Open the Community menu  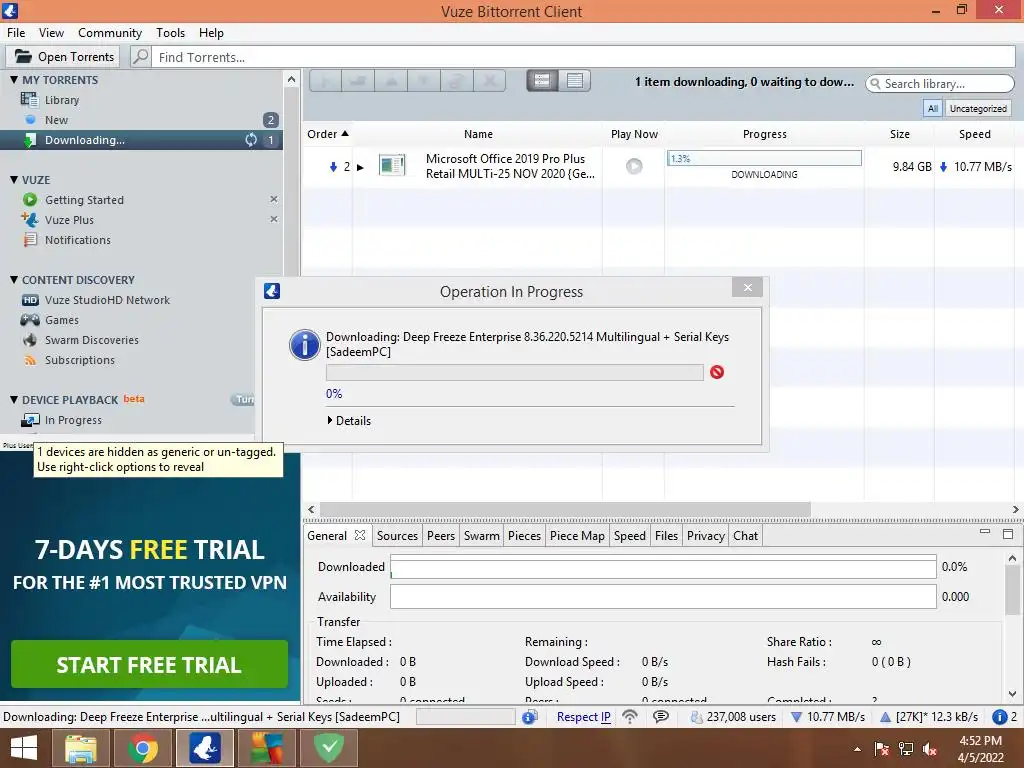[x=110, y=33]
